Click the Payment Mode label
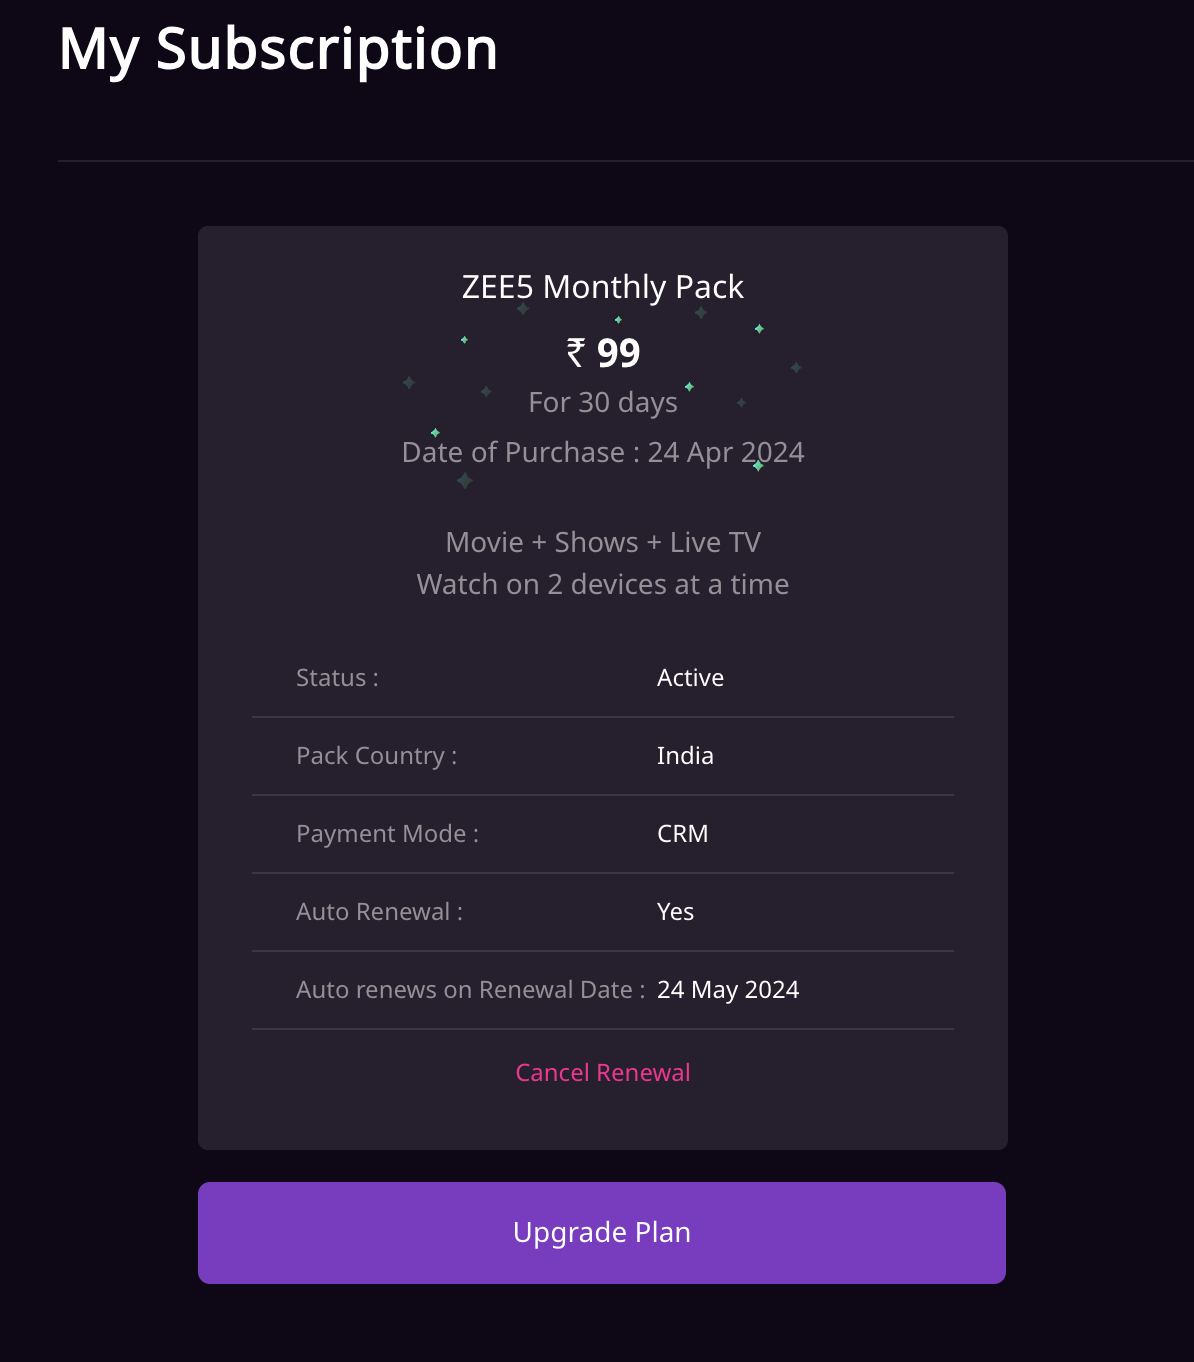This screenshot has width=1194, height=1362. [387, 834]
